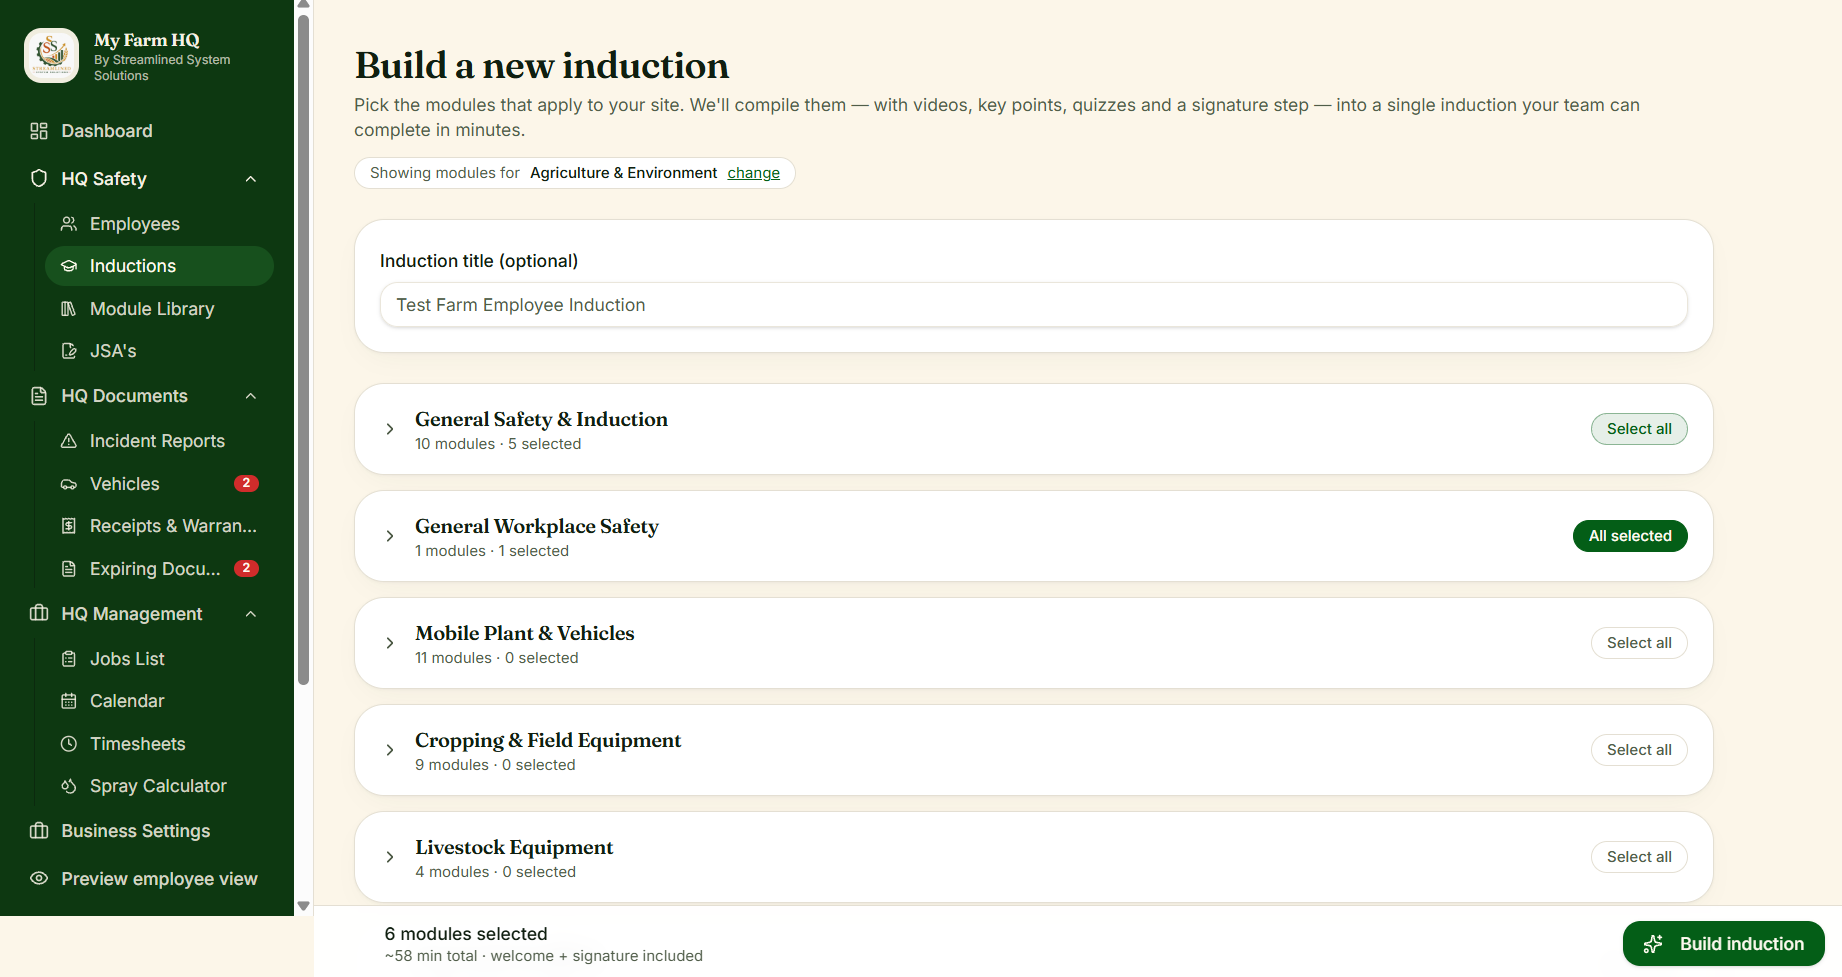1842x977 pixels.
Task: Expand the General Workplace Safety category
Action: pyautogui.click(x=390, y=536)
